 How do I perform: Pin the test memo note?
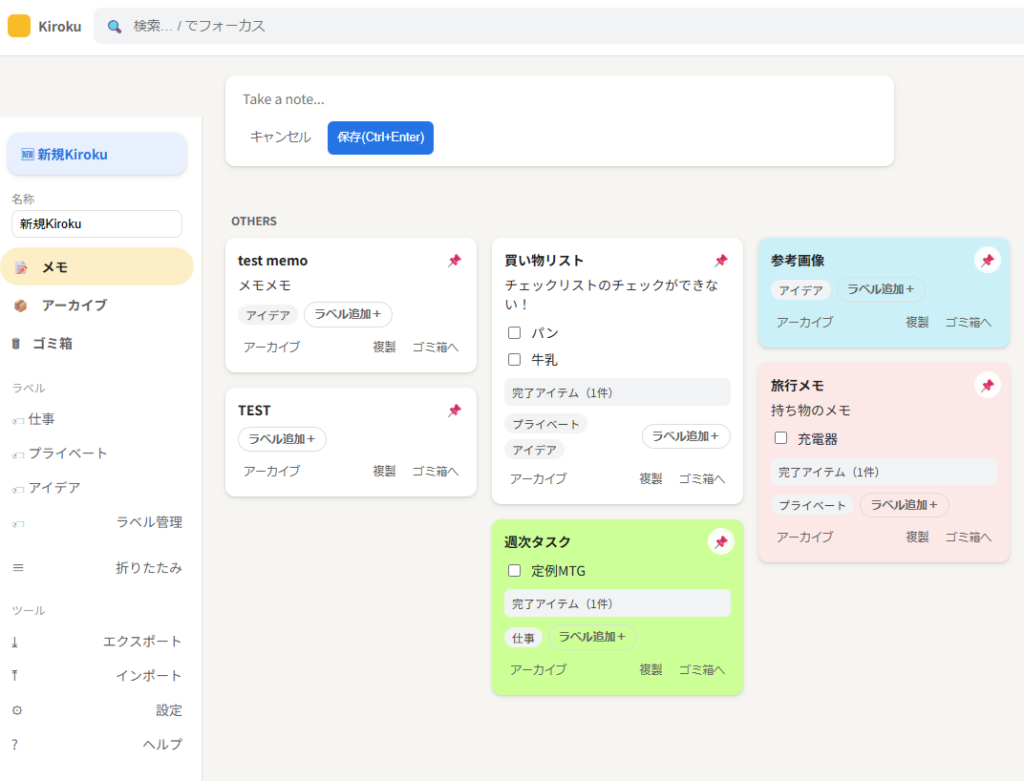[x=454, y=261]
